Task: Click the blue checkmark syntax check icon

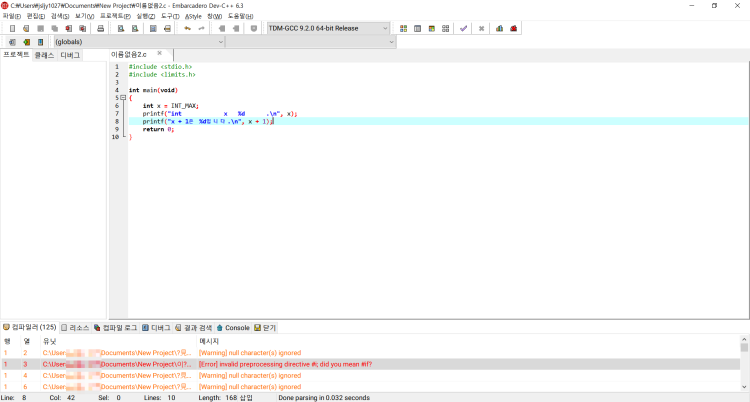Action: pyautogui.click(x=462, y=28)
